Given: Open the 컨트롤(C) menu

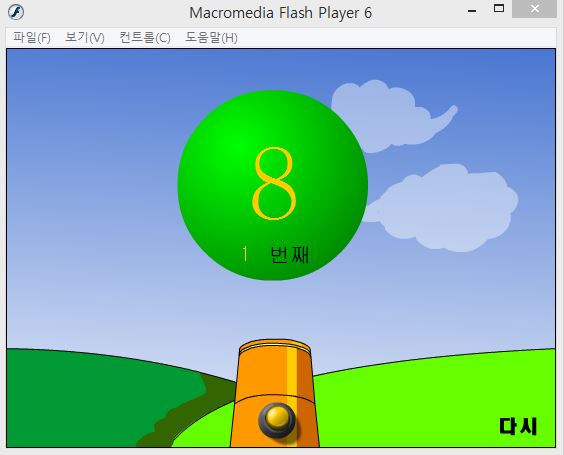Looking at the screenshot, I should [x=145, y=37].
